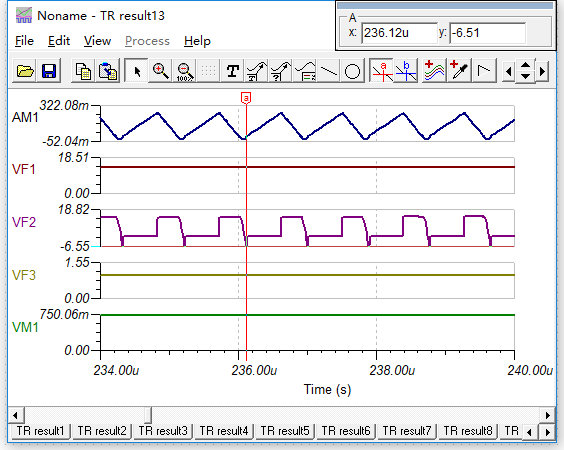
Task: Toggle cursor a on the graph
Action: pyautogui.click(x=382, y=71)
